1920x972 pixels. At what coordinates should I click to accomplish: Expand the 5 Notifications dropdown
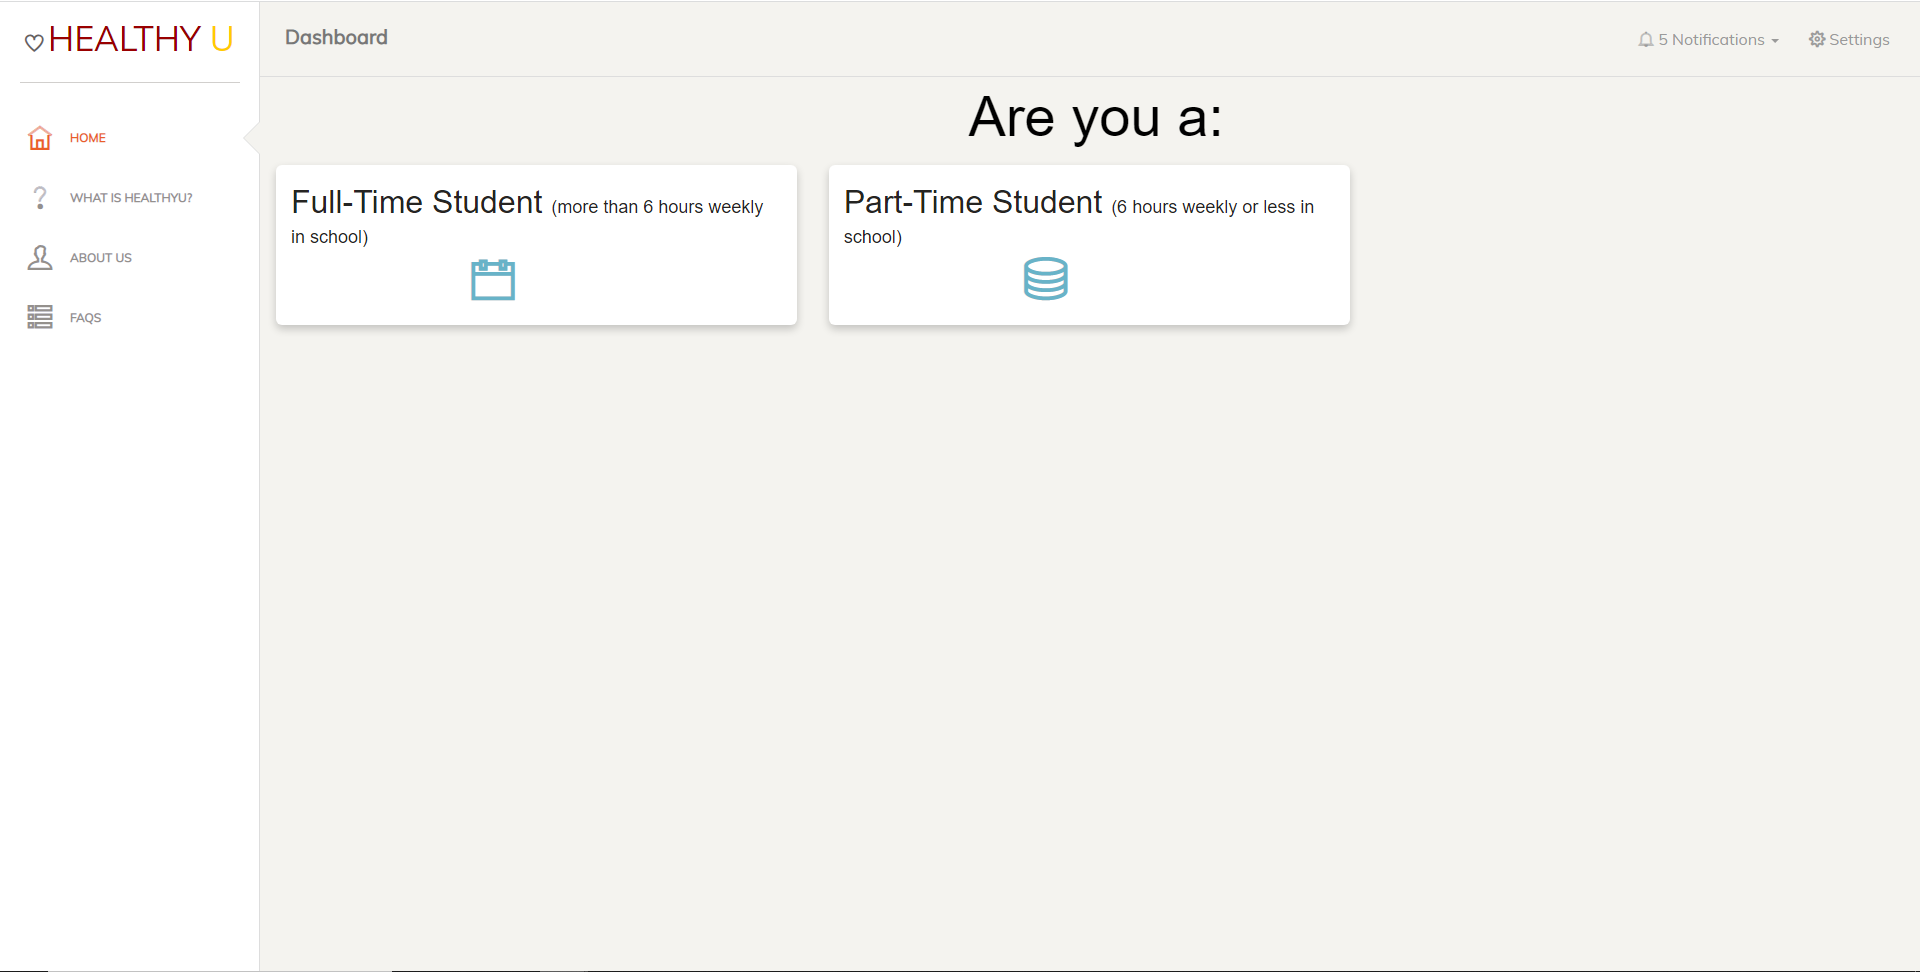[x=1711, y=40]
